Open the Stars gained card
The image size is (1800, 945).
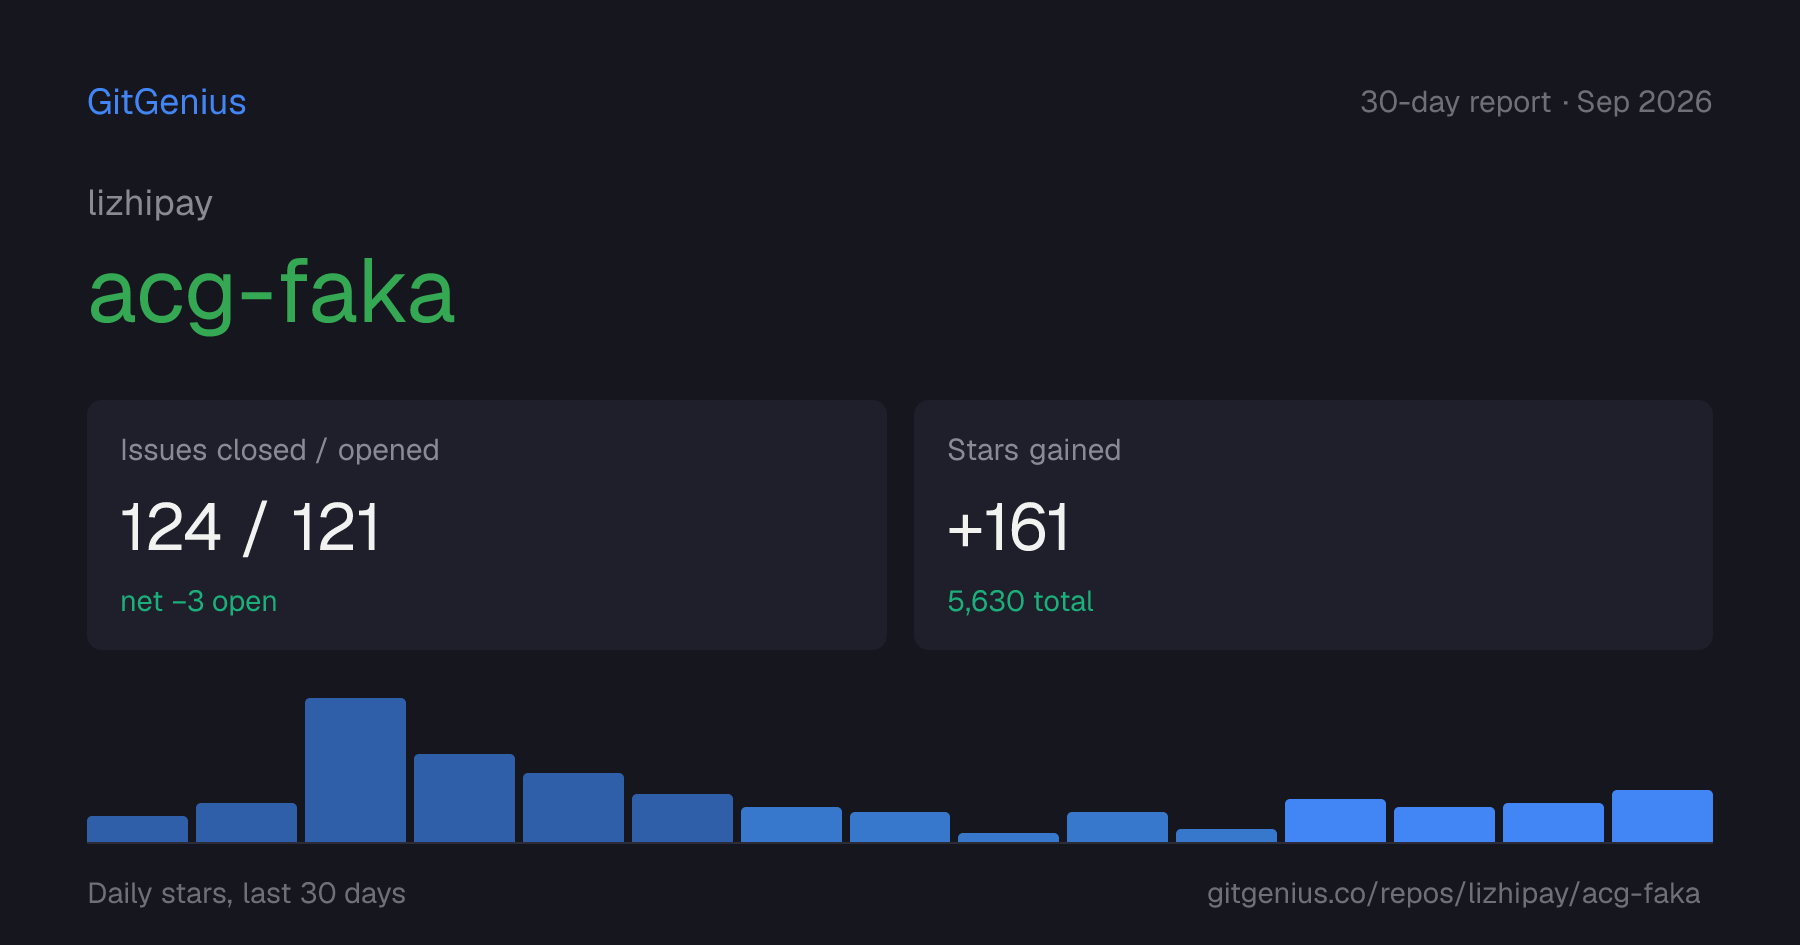pos(1313,525)
